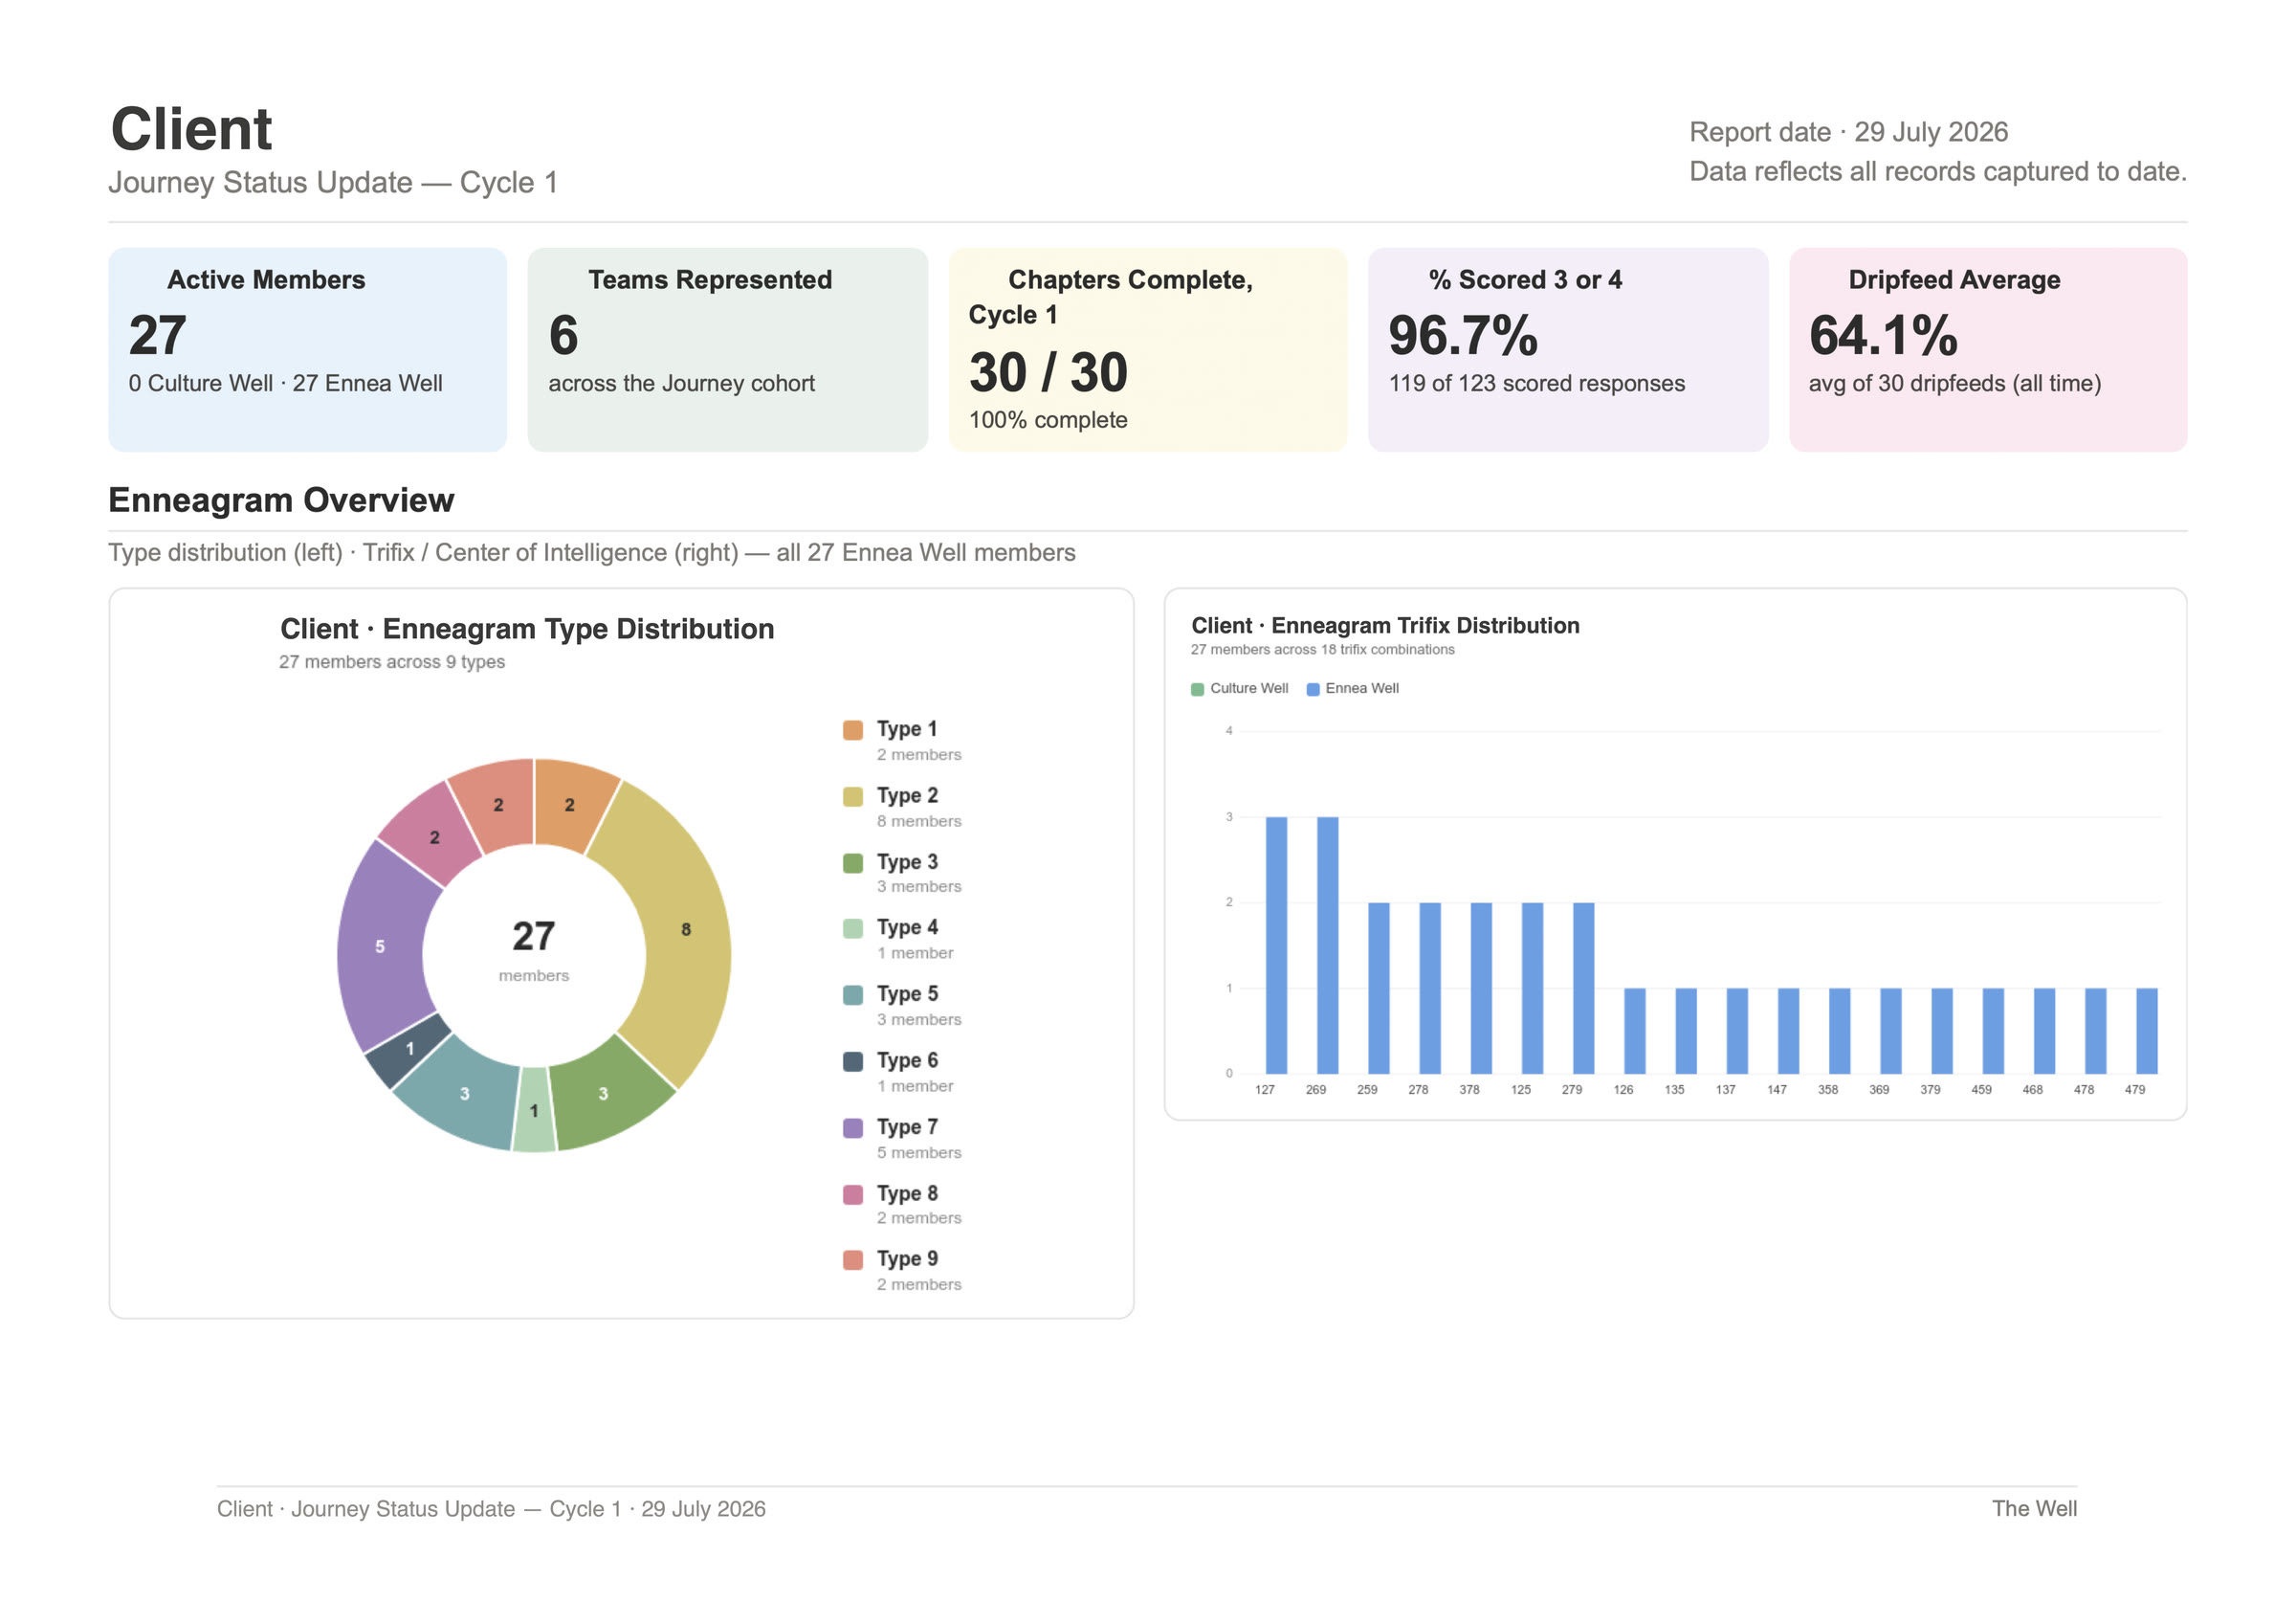Toggle the Culture Well legend entry

click(1240, 689)
